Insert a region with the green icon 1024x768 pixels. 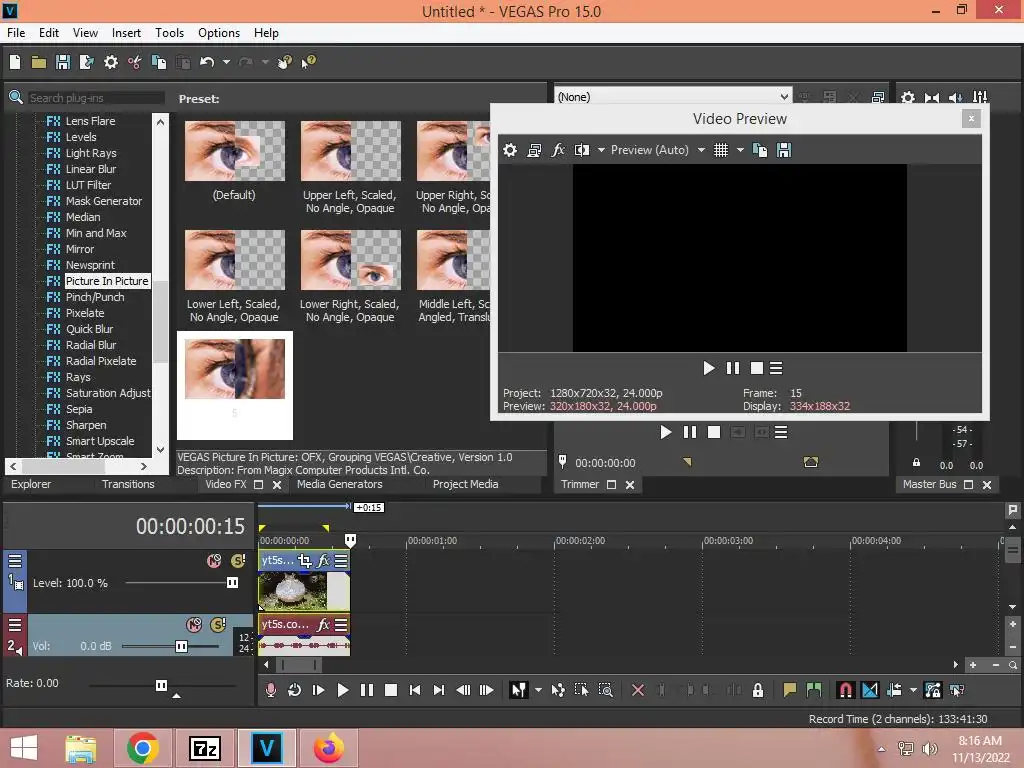[x=814, y=690]
